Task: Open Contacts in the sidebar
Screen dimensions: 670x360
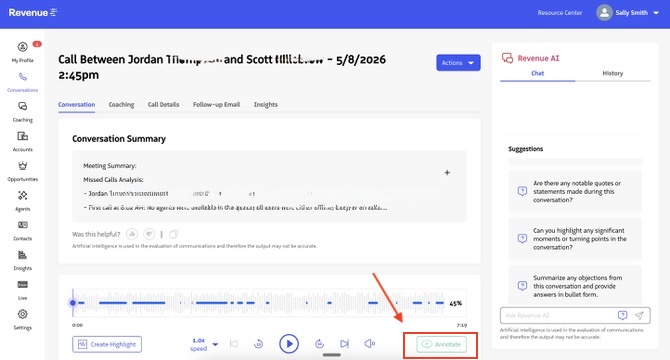Action: pyautogui.click(x=23, y=230)
